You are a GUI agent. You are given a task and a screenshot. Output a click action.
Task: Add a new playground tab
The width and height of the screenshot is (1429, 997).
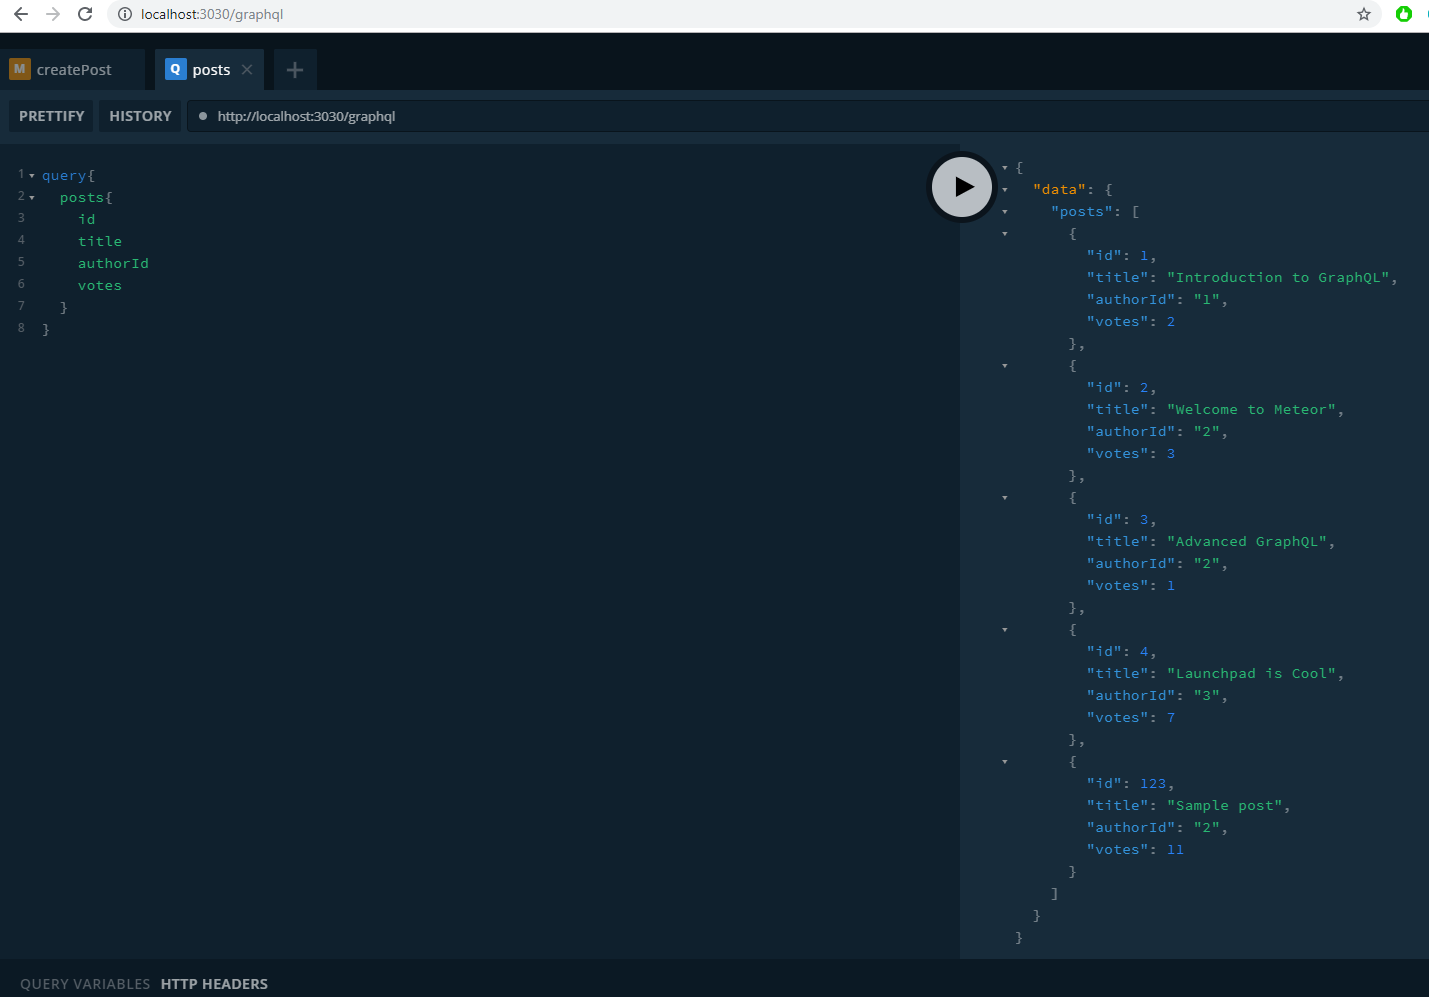[294, 70]
